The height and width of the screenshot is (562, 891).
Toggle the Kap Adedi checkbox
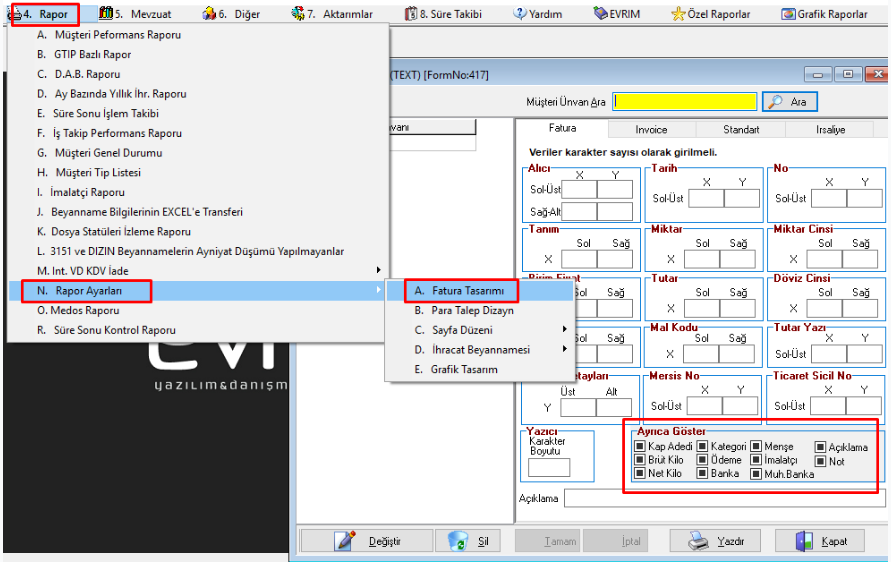(640, 446)
